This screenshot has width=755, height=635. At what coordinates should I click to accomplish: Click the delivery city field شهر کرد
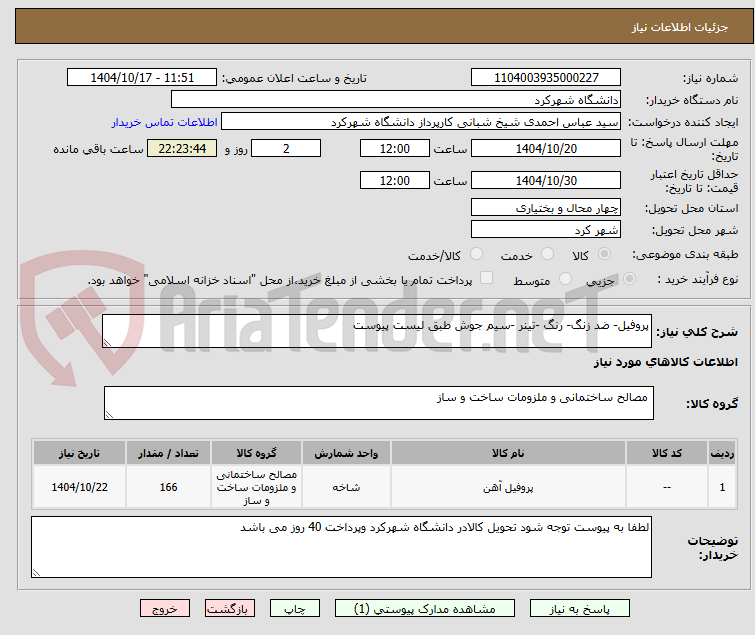tap(546, 230)
